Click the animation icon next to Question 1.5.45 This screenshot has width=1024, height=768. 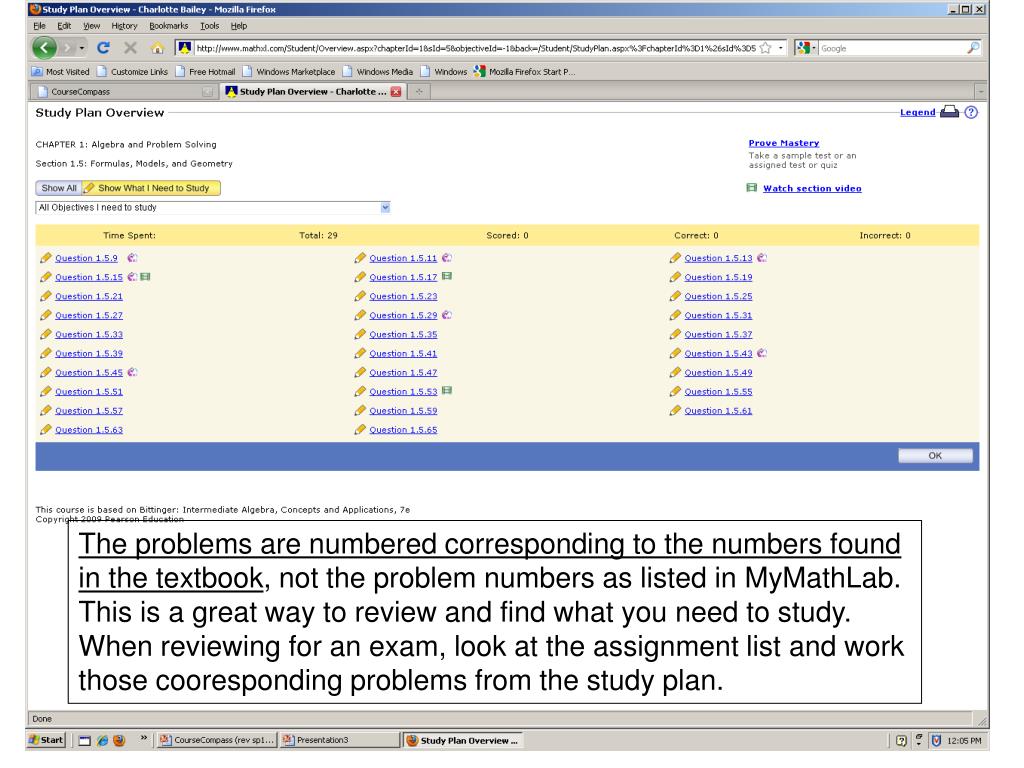pos(133,372)
